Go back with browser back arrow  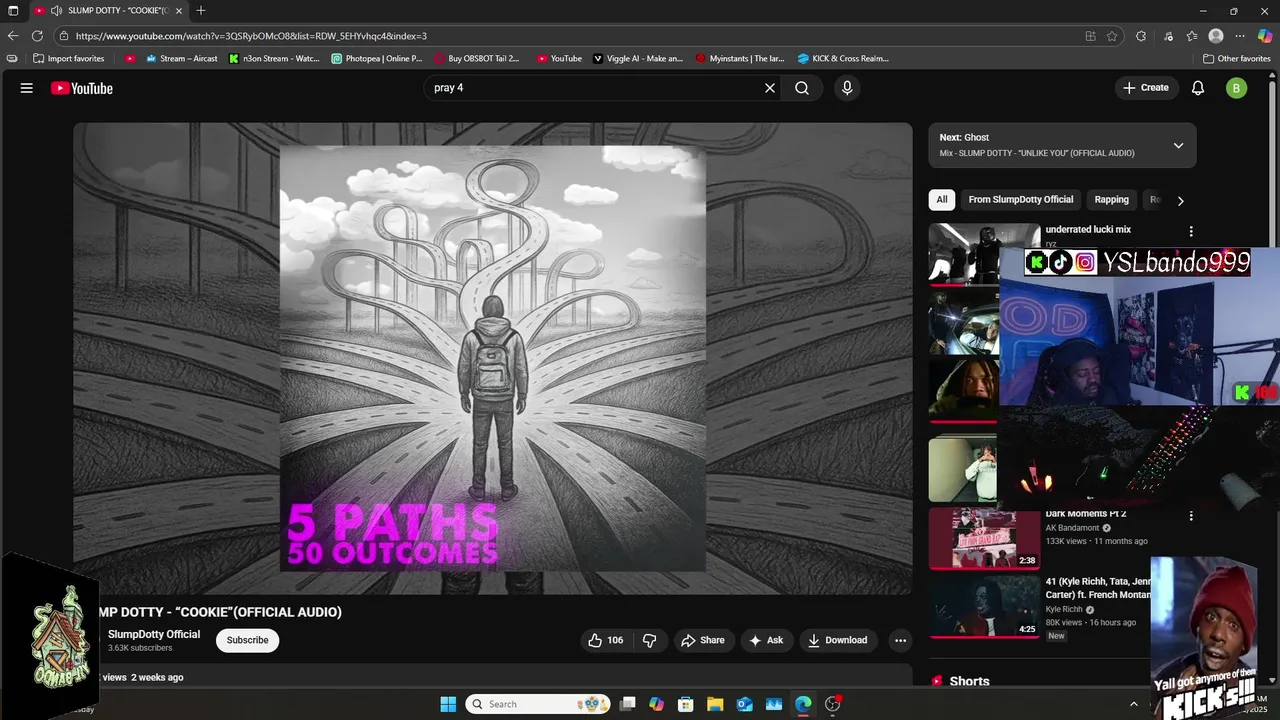point(13,36)
